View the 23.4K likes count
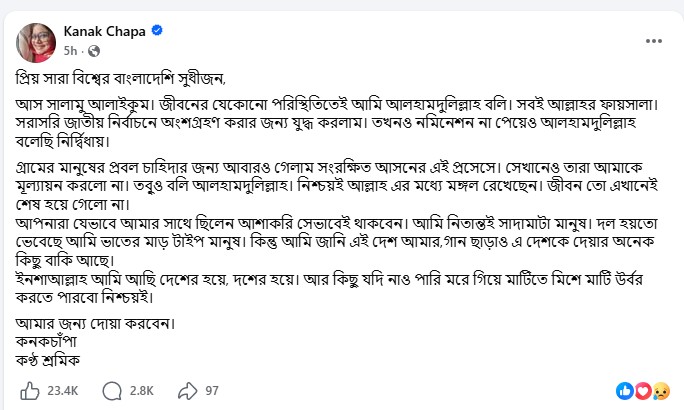This screenshot has width=684, height=410. [65, 391]
